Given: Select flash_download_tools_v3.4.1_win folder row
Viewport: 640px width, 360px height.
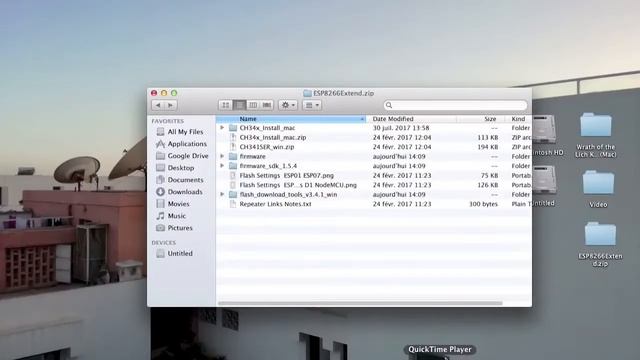Looking at the screenshot, I should (x=373, y=194).
